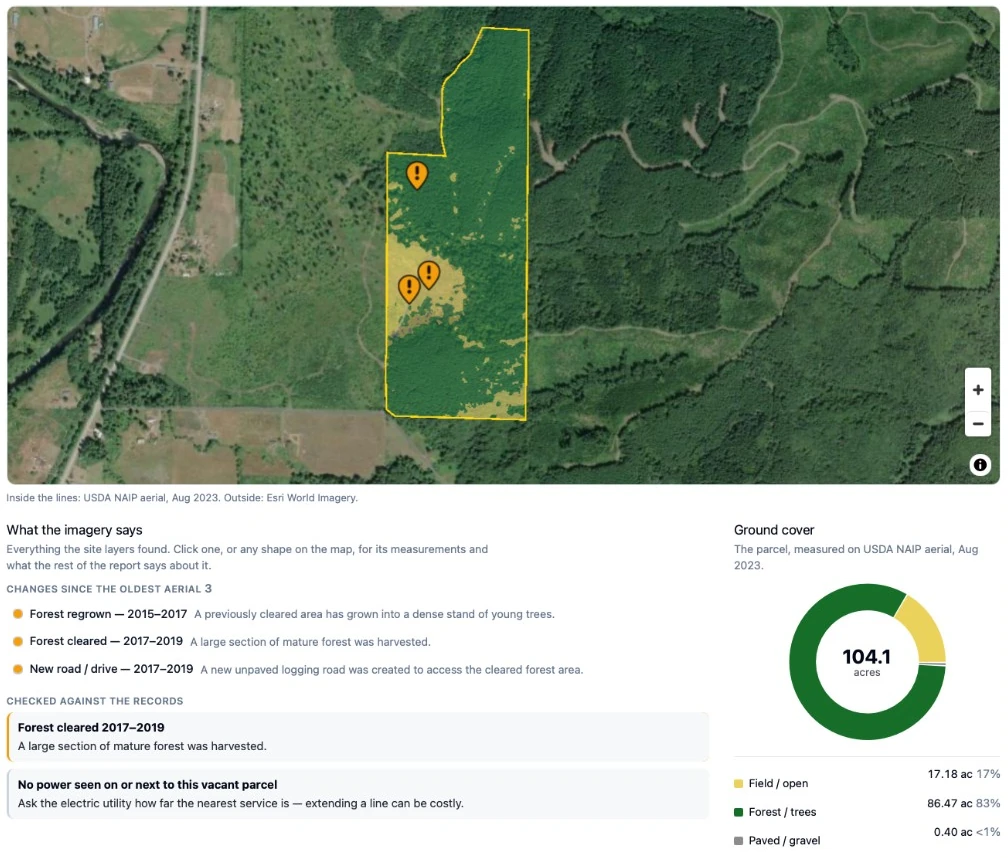This screenshot has height=858, width=1008.
Task: Click the 0.40 ac paved value
Action: [953, 832]
